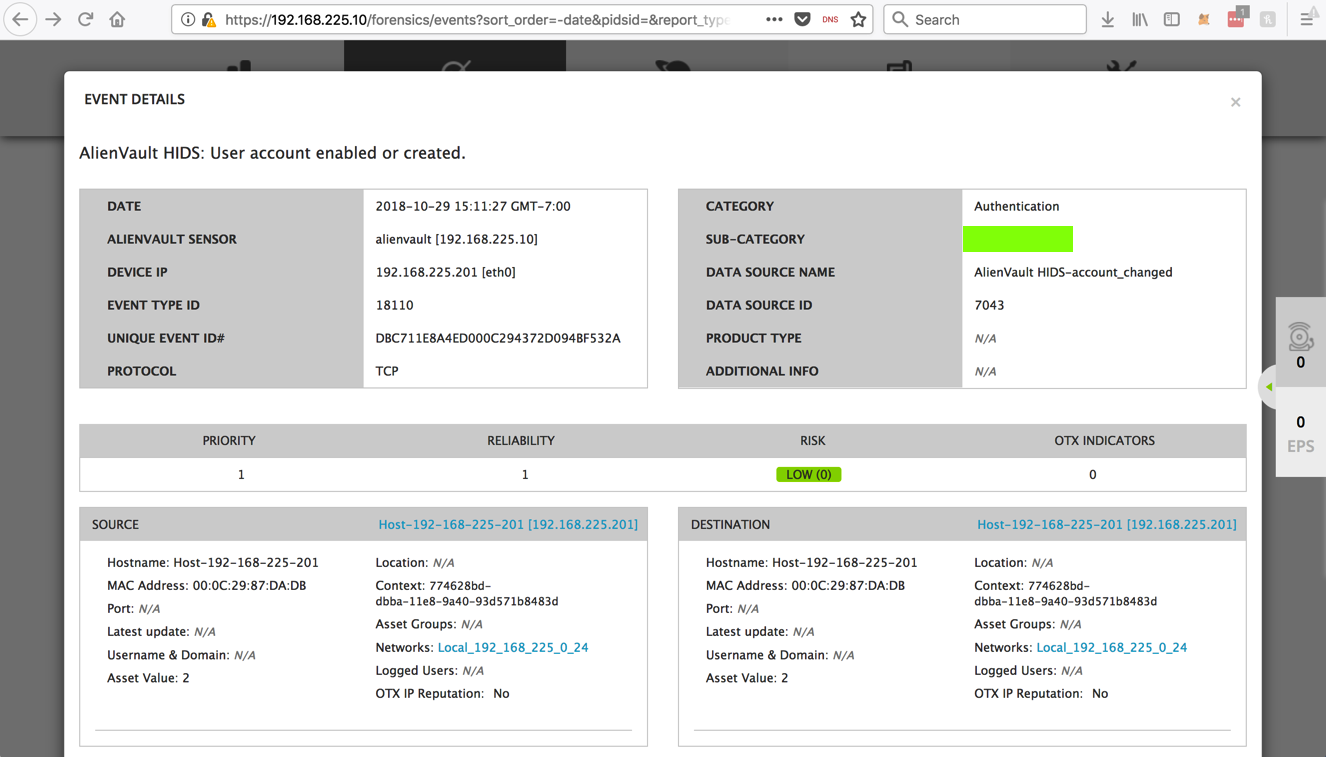Click the Source Hostname line
This screenshot has height=757, width=1326.
213,562
